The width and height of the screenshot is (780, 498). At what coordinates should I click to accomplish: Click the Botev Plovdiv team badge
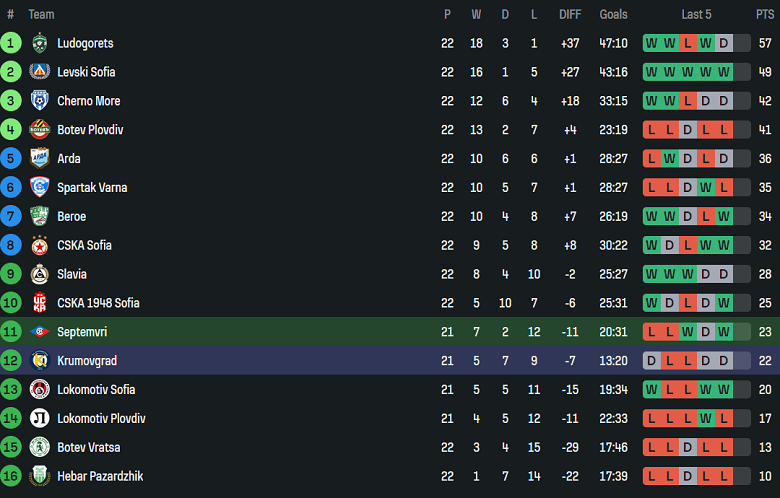[39, 130]
